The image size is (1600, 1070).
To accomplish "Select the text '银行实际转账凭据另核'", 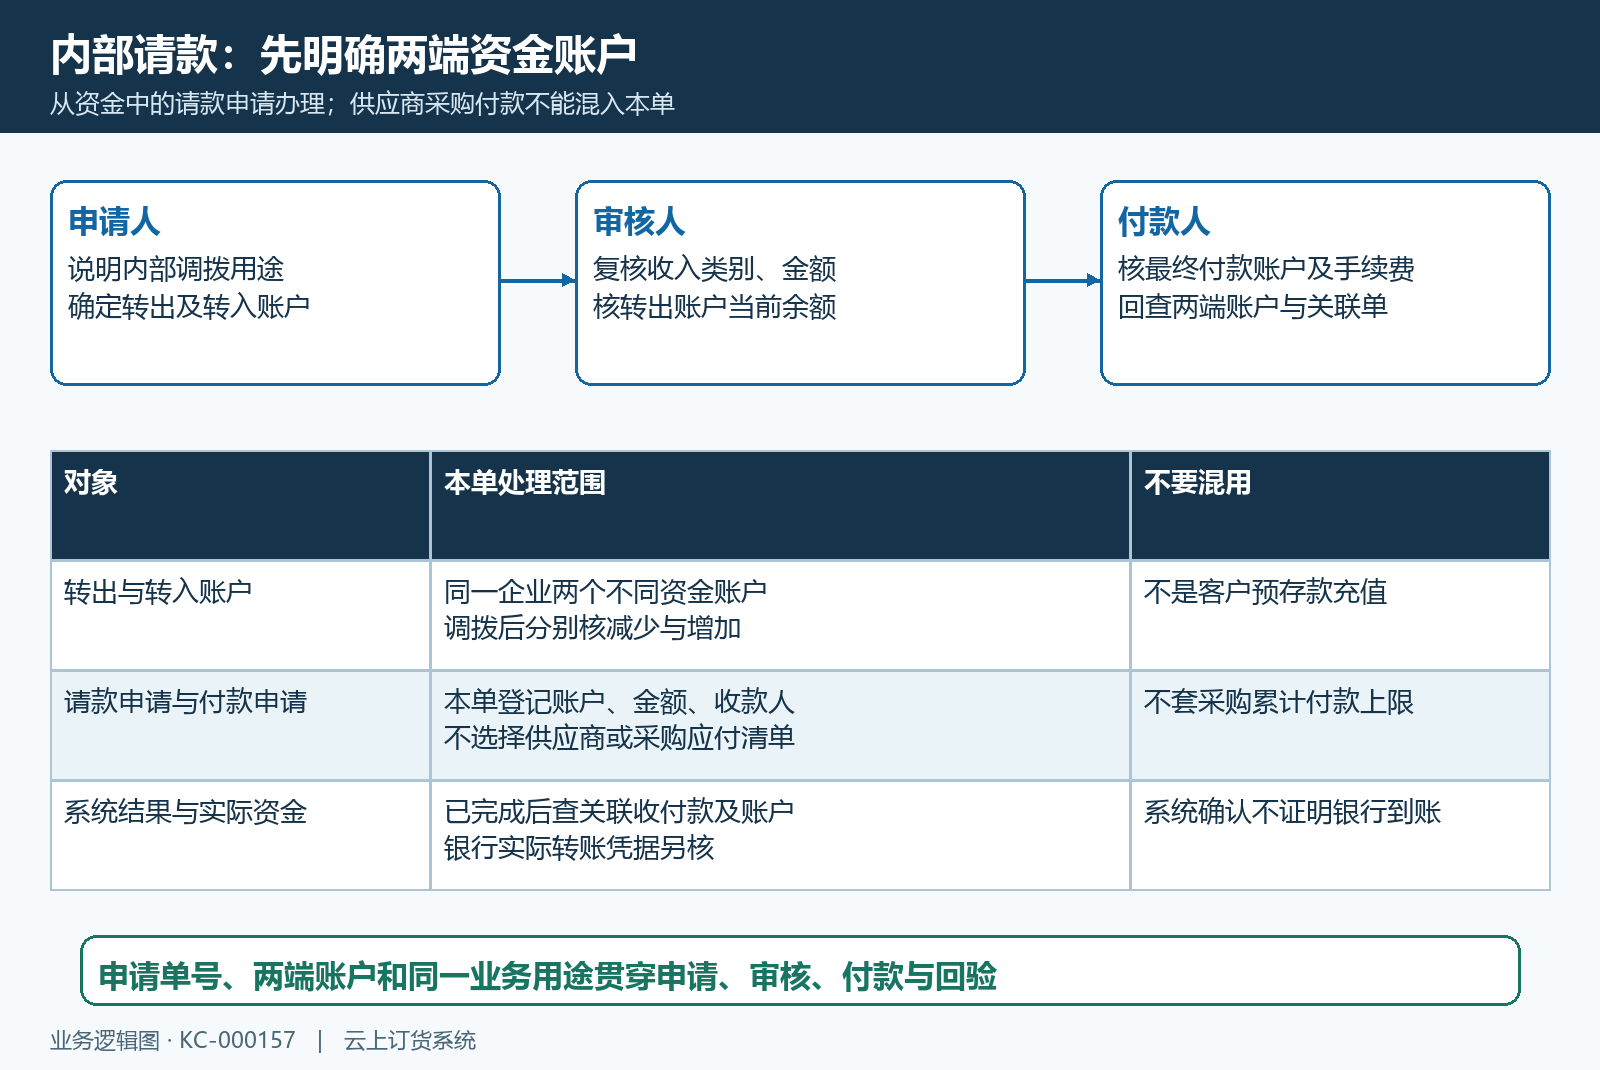I will click(579, 848).
